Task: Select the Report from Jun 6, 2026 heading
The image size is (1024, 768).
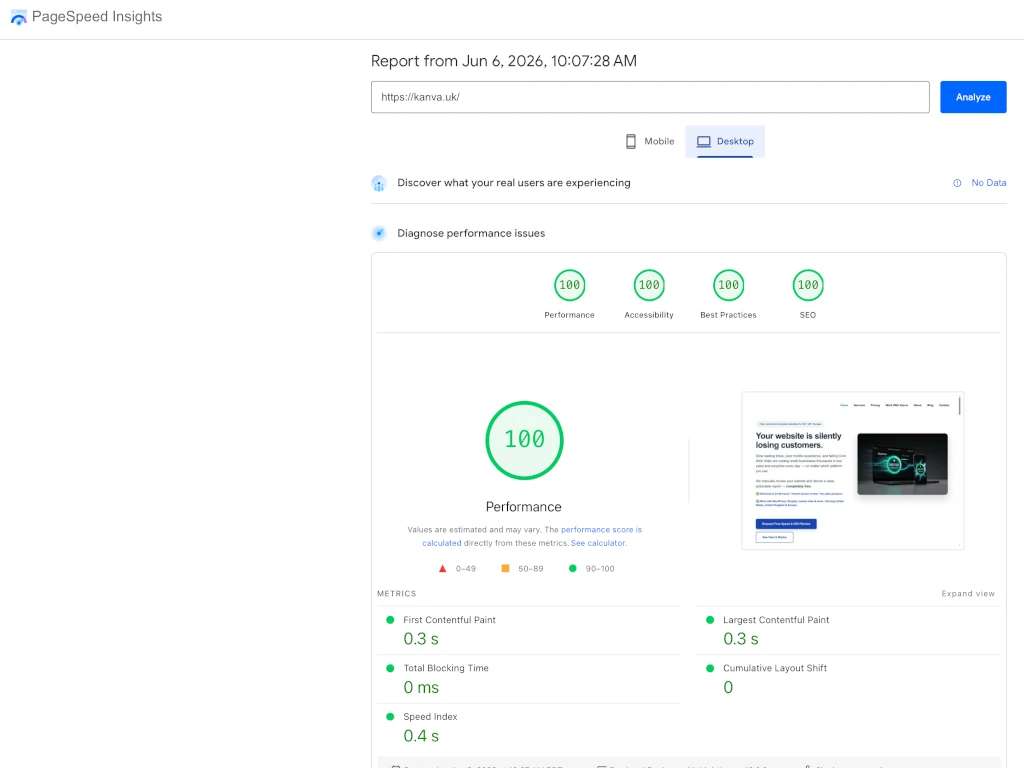Action: 504,61
